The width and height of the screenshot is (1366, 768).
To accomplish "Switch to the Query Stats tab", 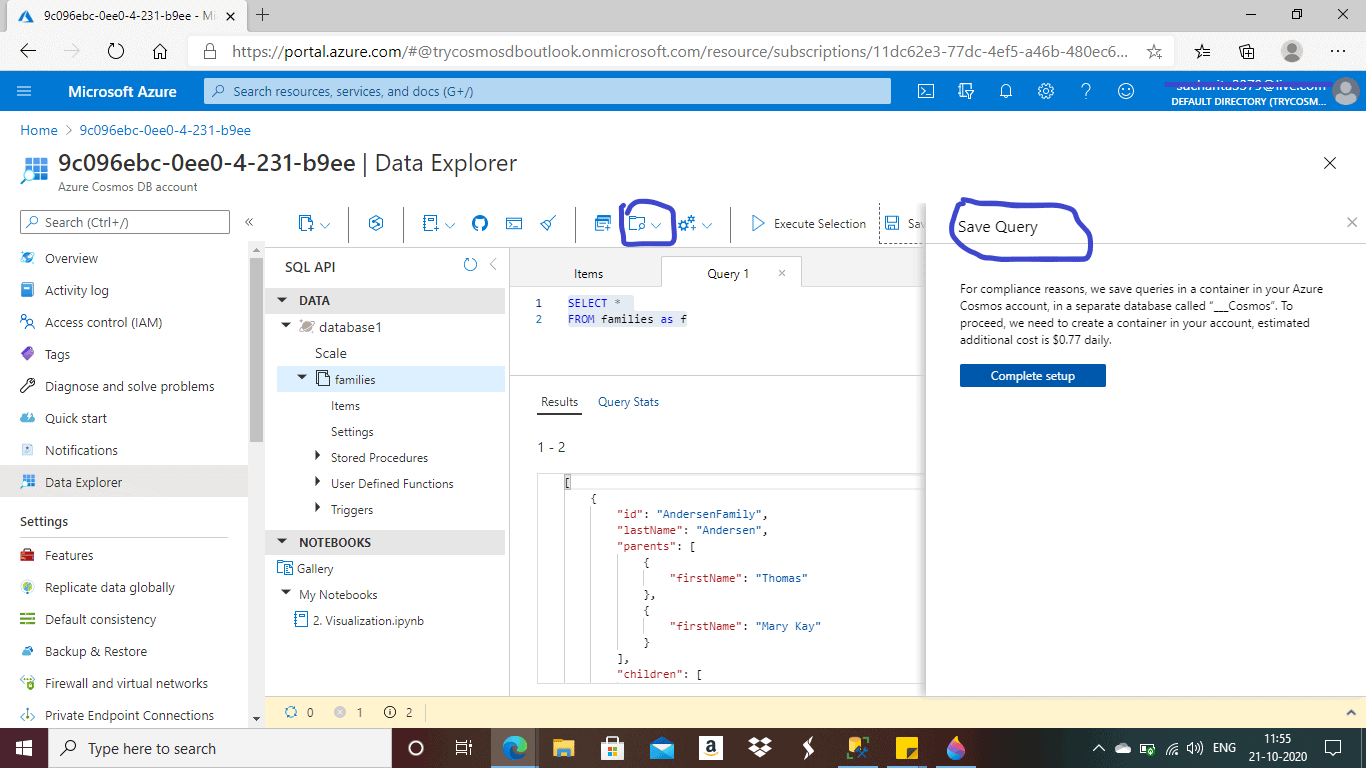I will [x=628, y=402].
